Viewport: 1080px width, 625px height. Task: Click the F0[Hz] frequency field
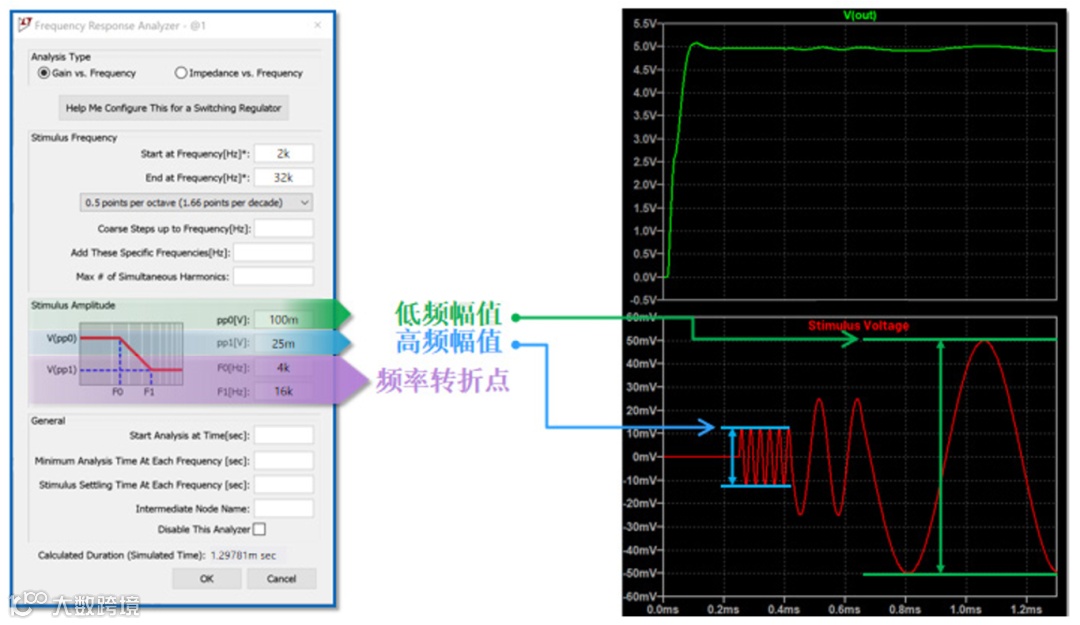[x=284, y=368]
